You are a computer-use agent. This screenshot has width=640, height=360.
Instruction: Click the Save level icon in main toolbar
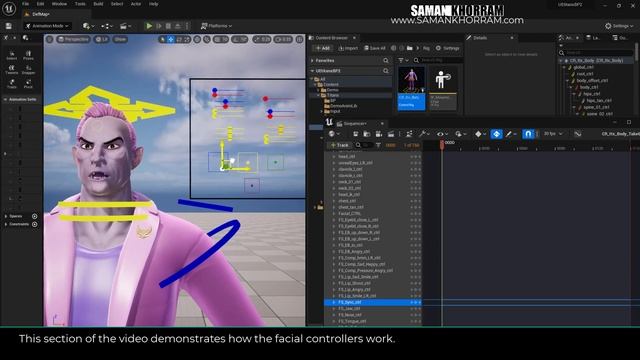point(9,26)
